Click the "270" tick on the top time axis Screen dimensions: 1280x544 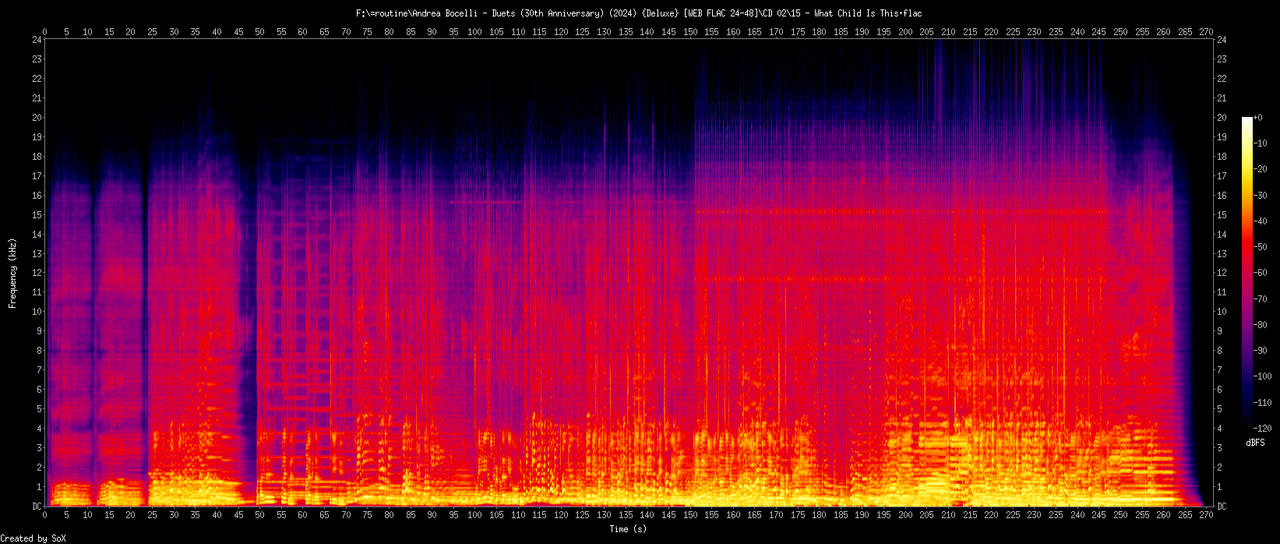(x=1208, y=32)
